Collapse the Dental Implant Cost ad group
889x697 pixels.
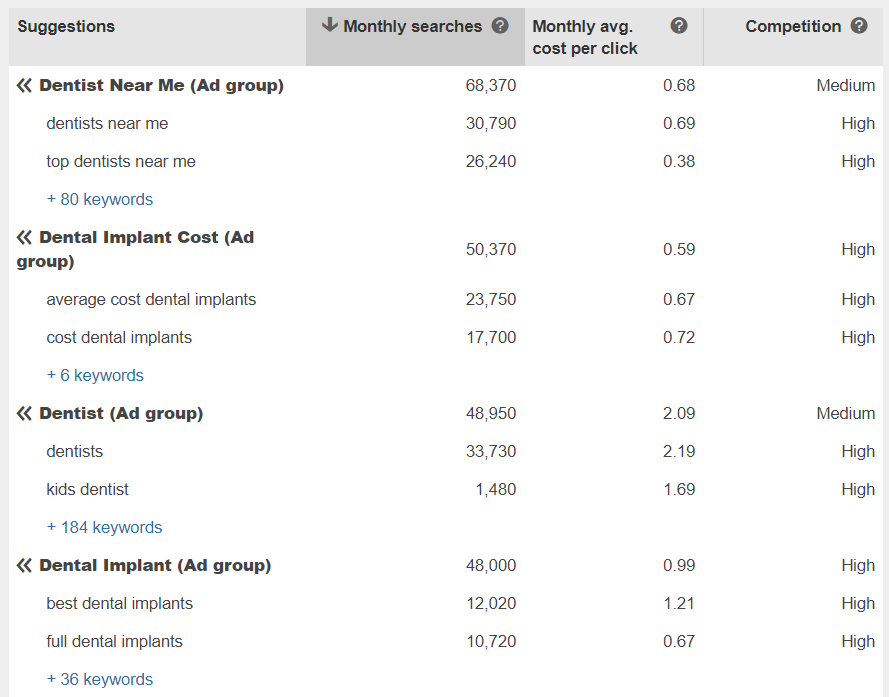[25, 238]
